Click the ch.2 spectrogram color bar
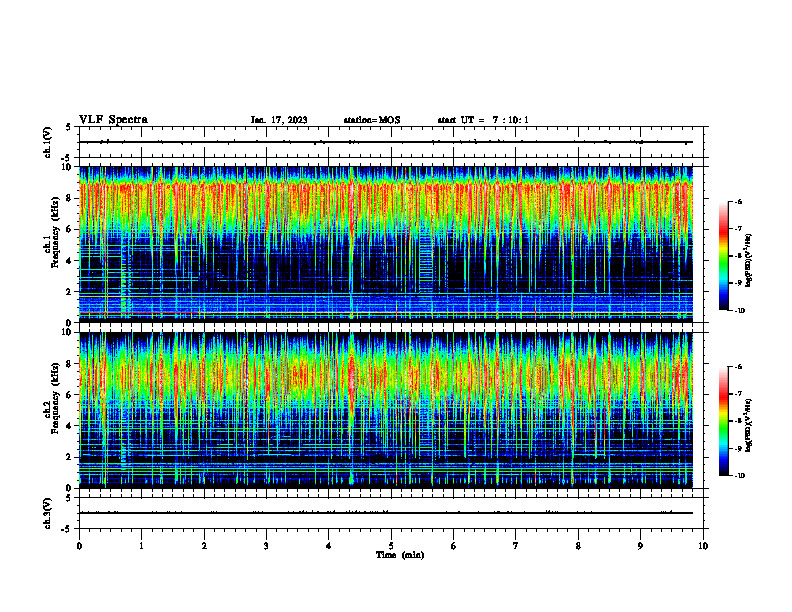 pyautogui.click(x=723, y=421)
